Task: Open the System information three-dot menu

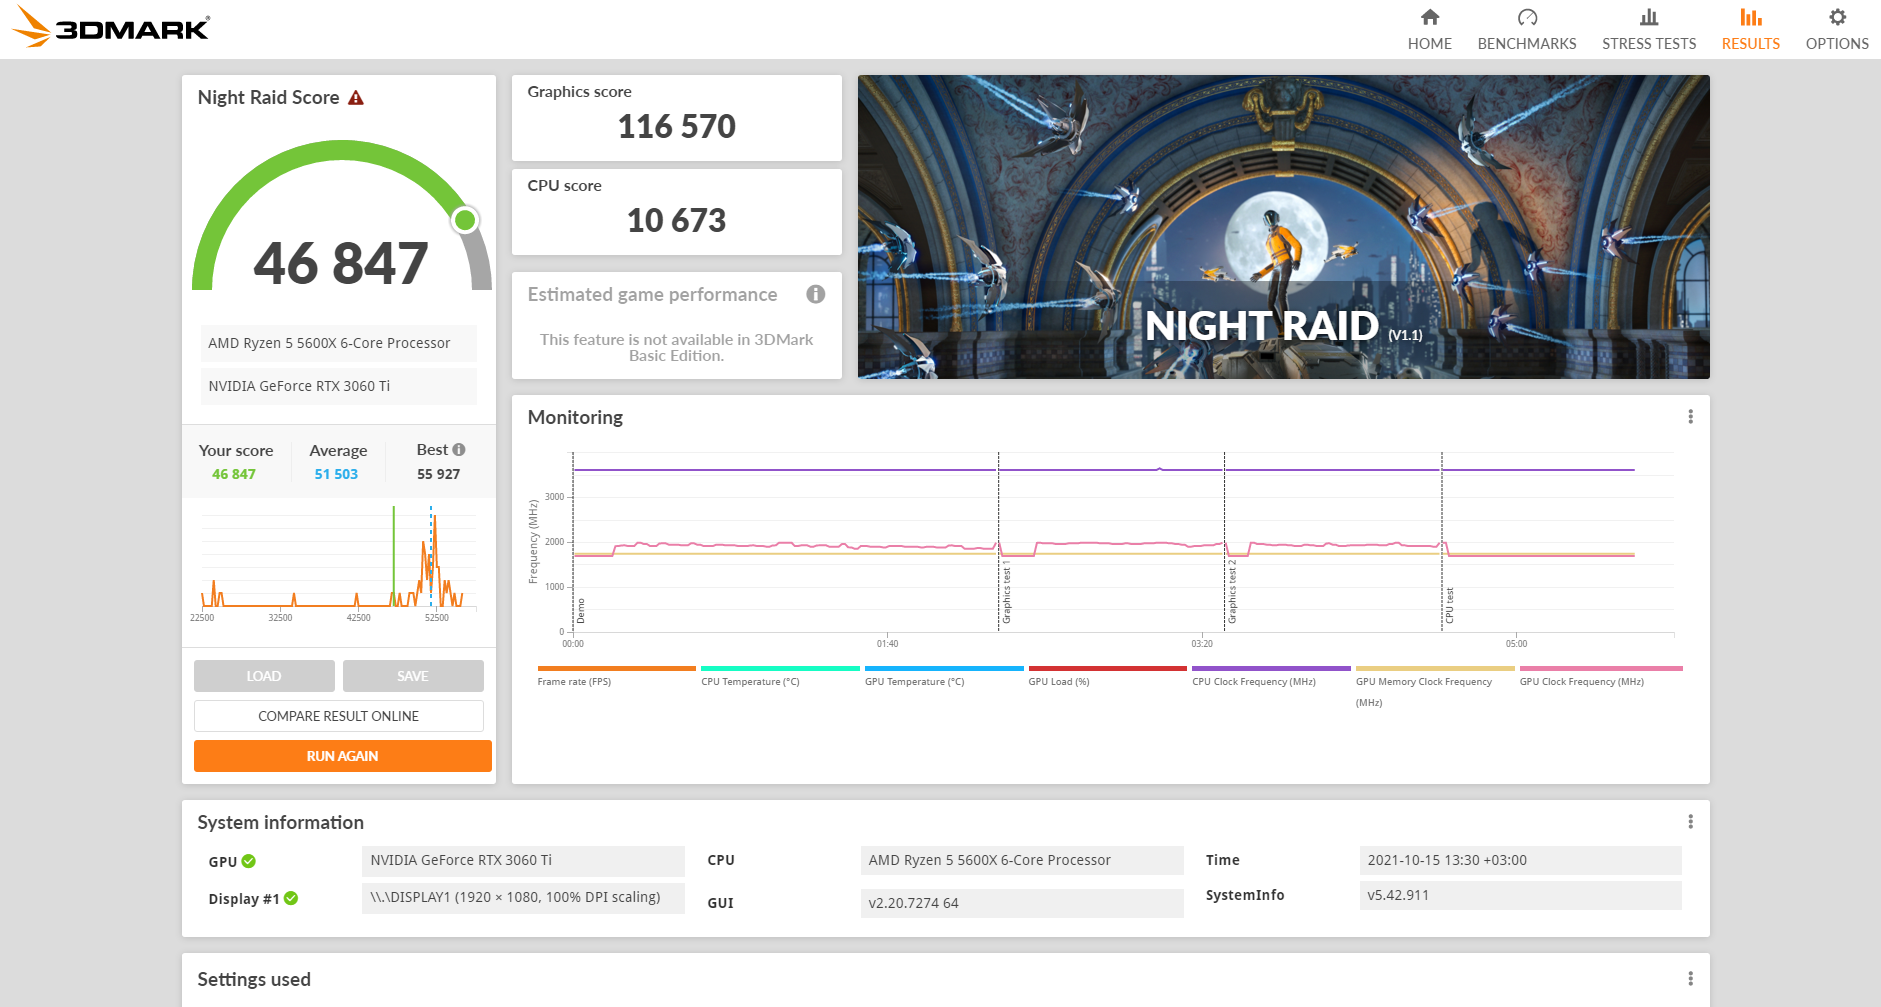Action: point(1691,822)
